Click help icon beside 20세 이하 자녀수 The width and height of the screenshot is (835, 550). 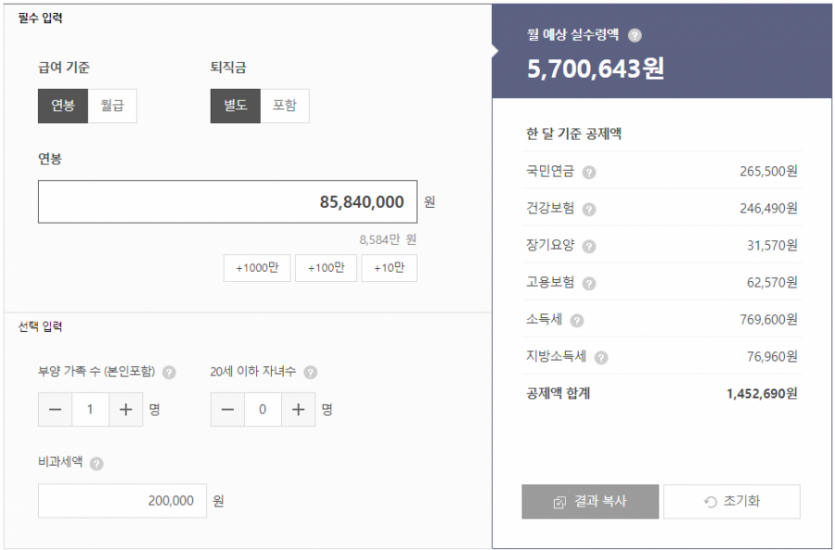310,373
